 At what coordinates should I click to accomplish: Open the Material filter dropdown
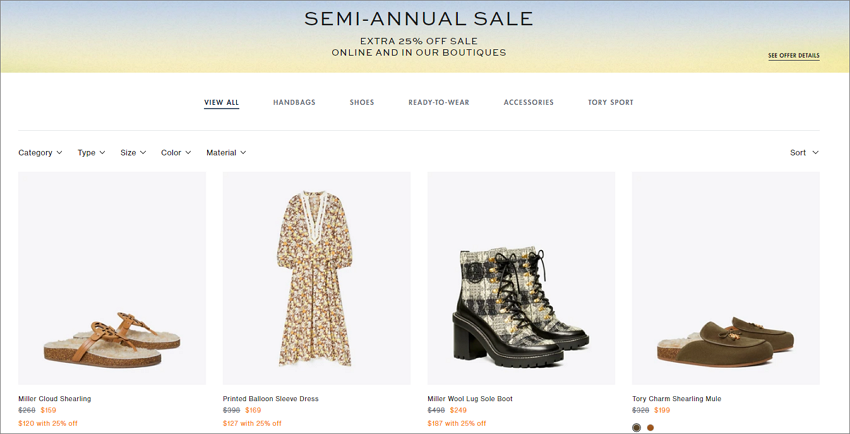(226, 153)
